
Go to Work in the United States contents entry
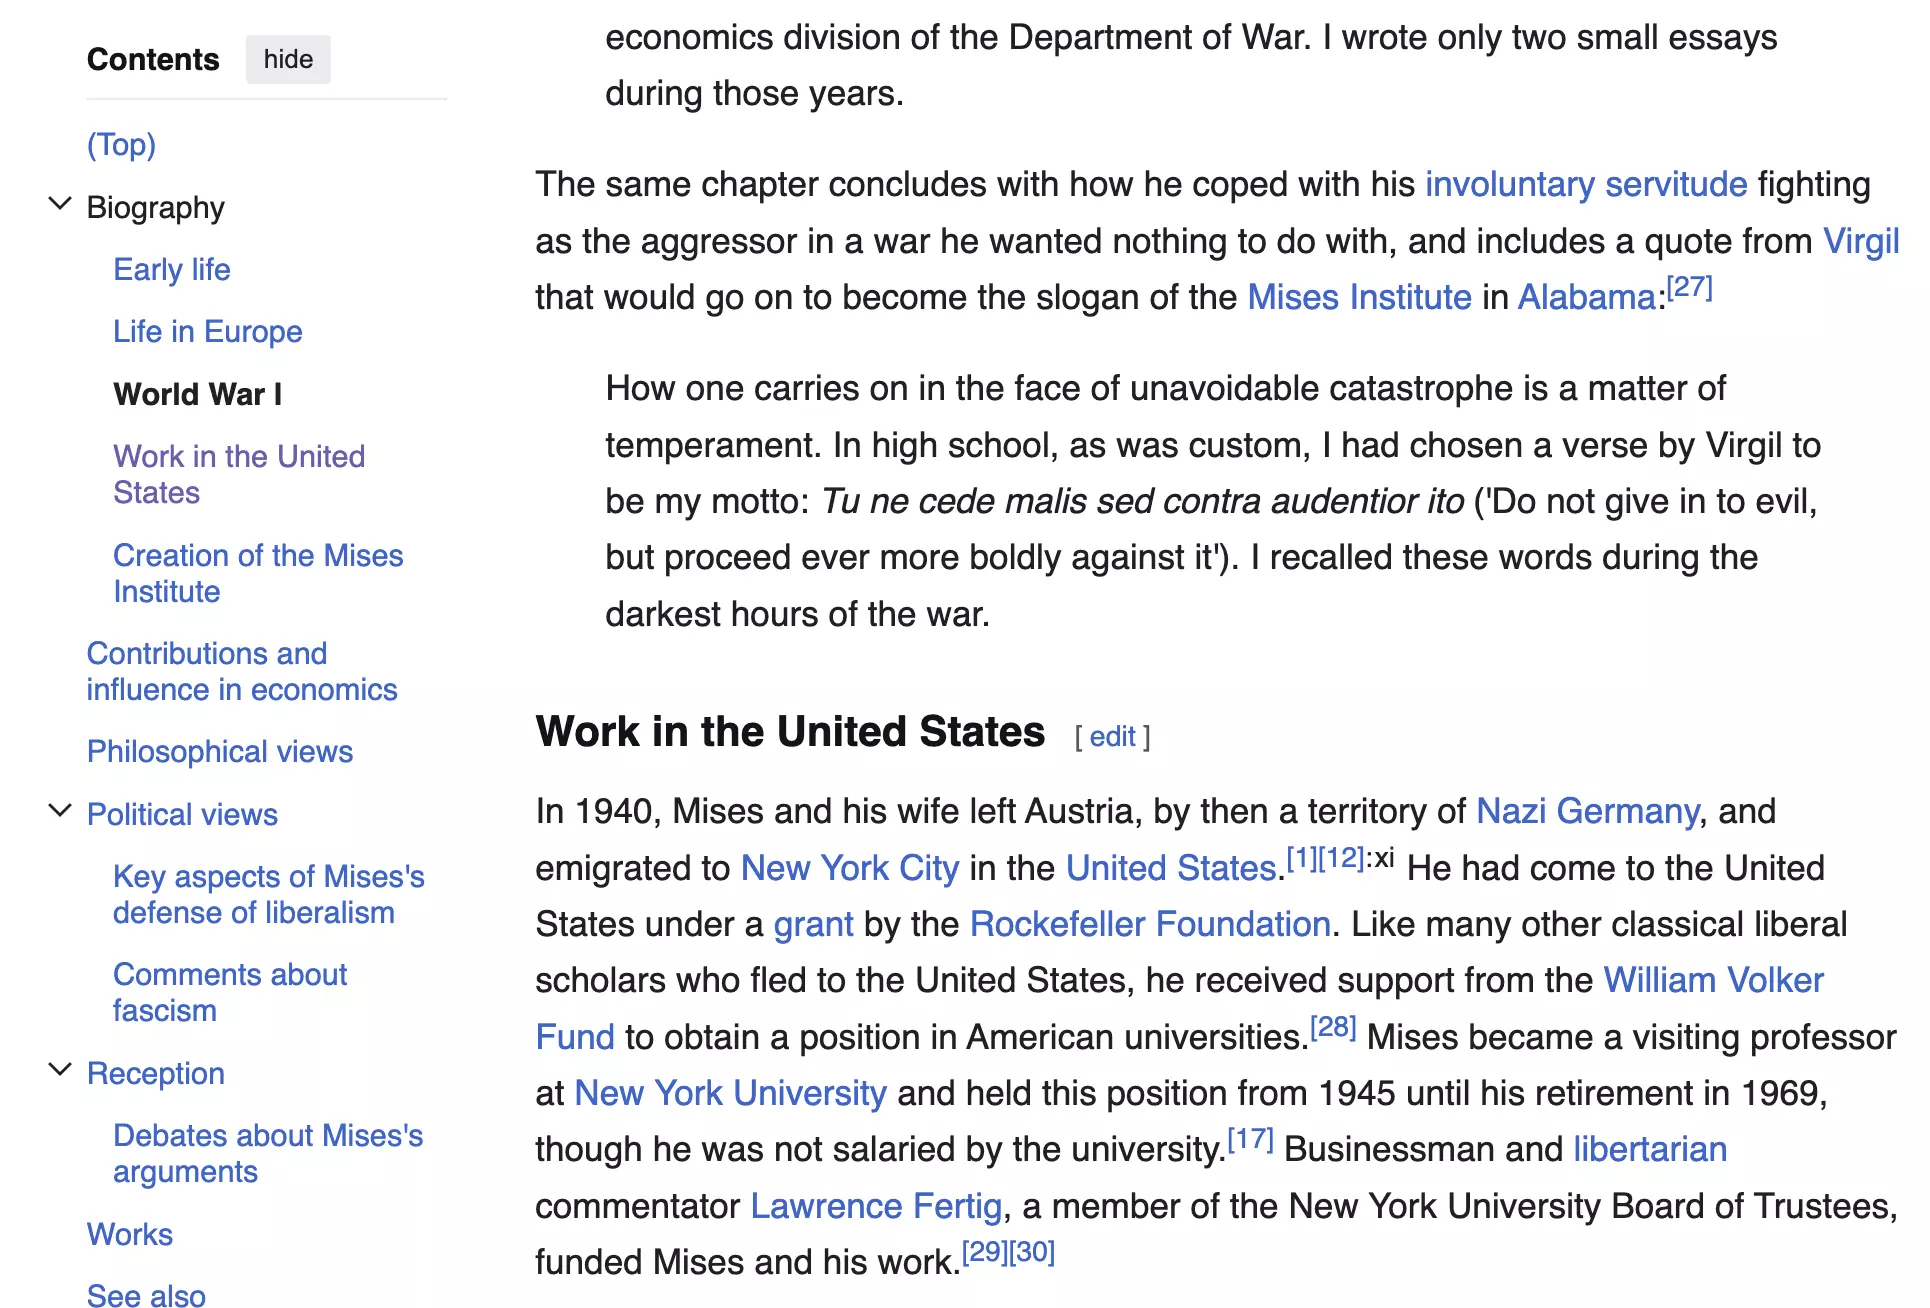239,475
